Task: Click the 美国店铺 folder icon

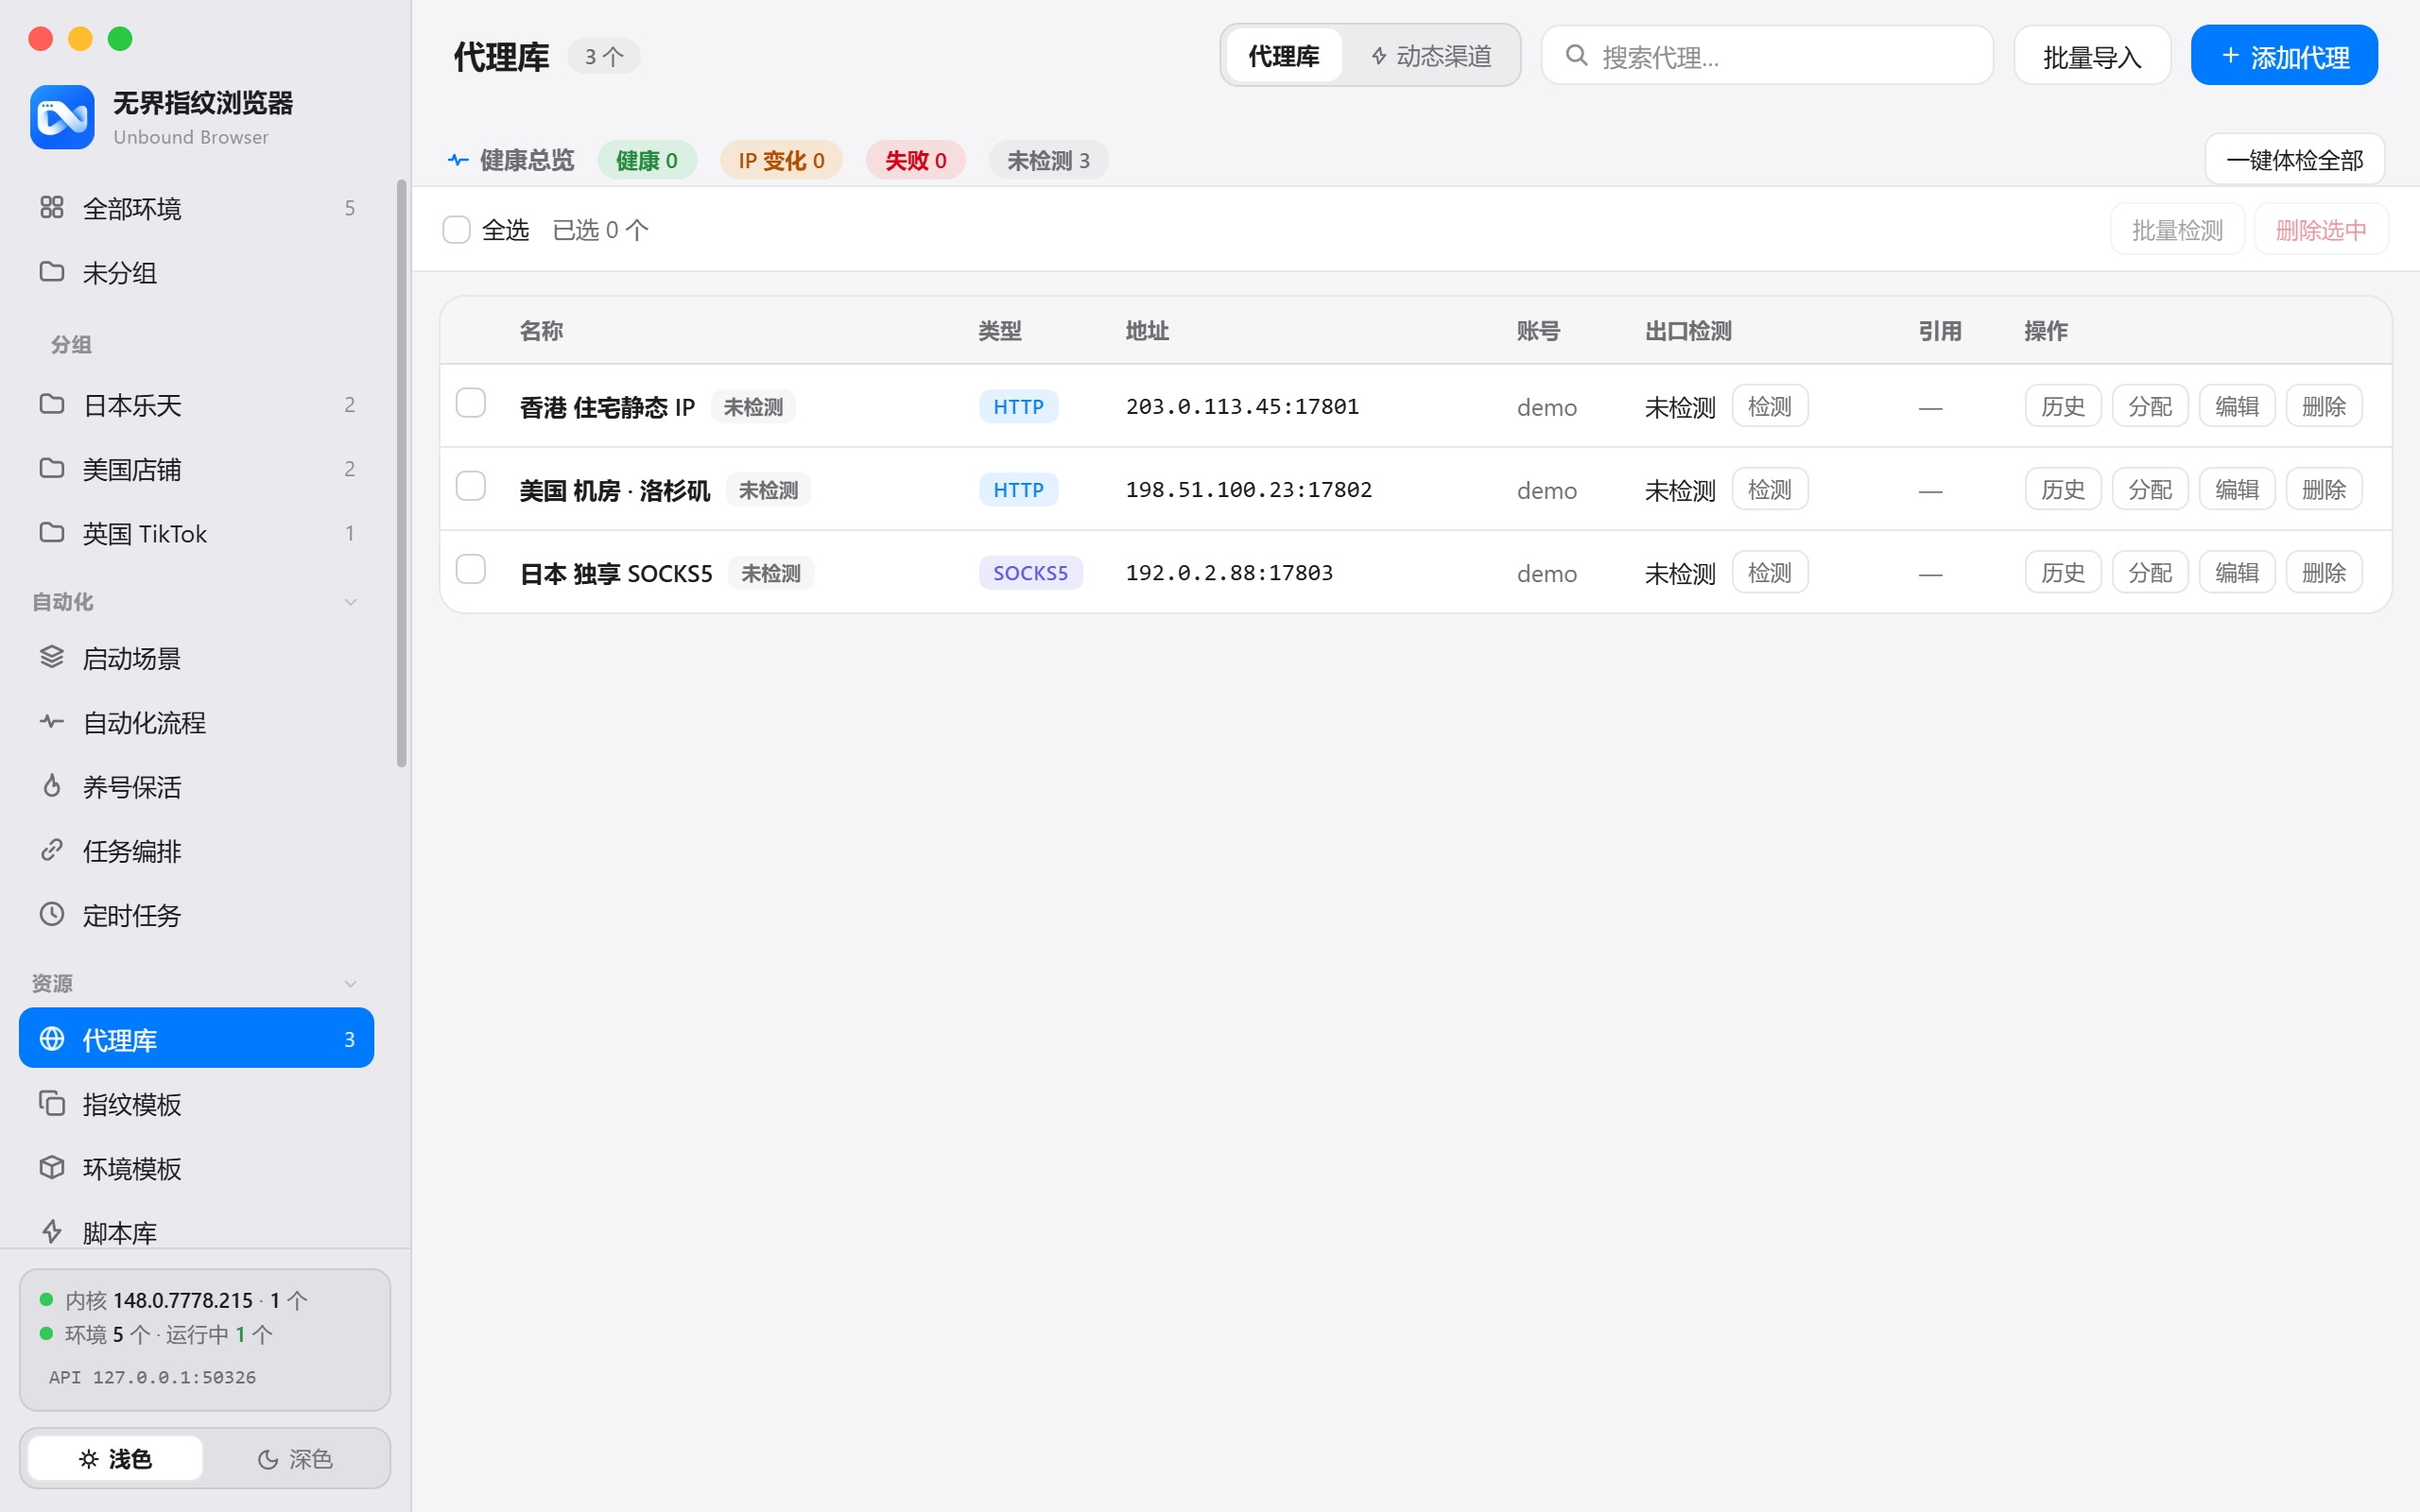Action: point(52,468)
